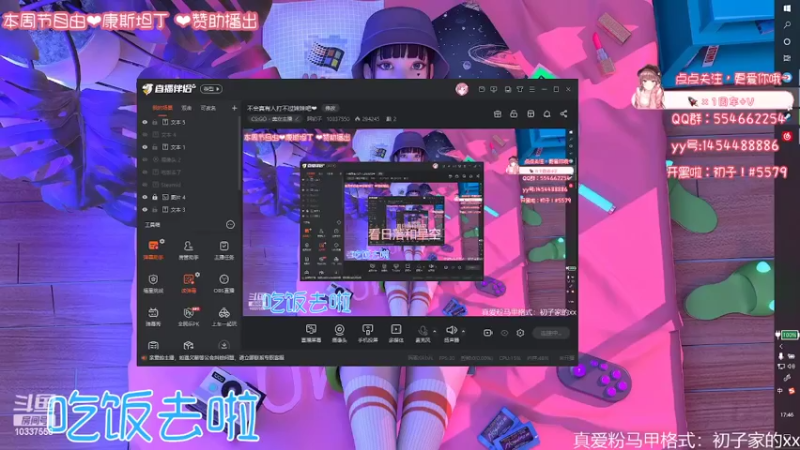Open the settings gear beside stream button
Image resolution: width=800 pixels, height=450 pixels.
pos(520,333)
